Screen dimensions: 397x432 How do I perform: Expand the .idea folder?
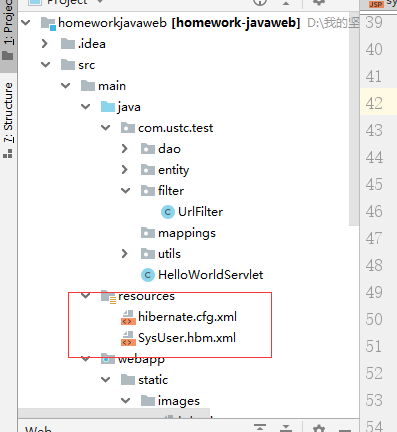tap(45, 44)
